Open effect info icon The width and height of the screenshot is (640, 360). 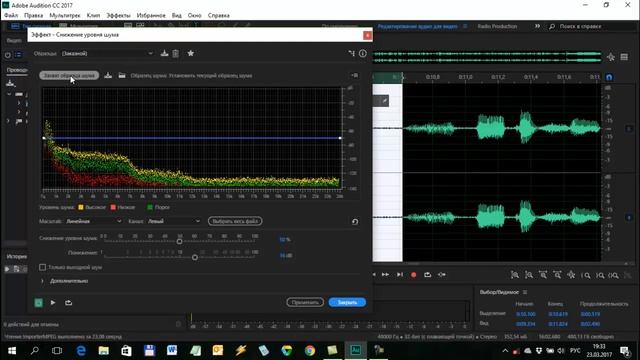click(363, 53)
